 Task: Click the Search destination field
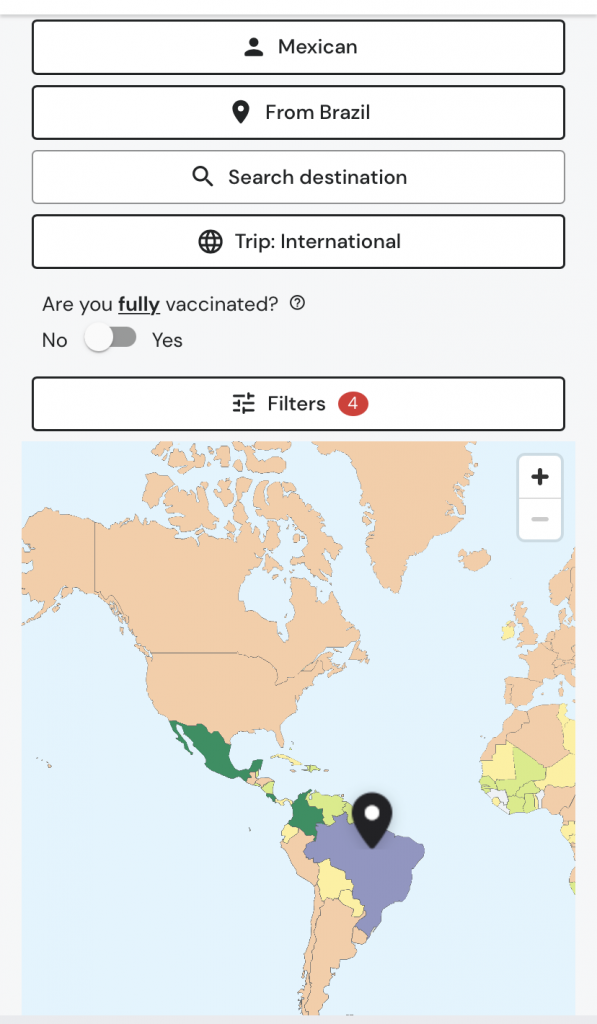pos(298,177)
